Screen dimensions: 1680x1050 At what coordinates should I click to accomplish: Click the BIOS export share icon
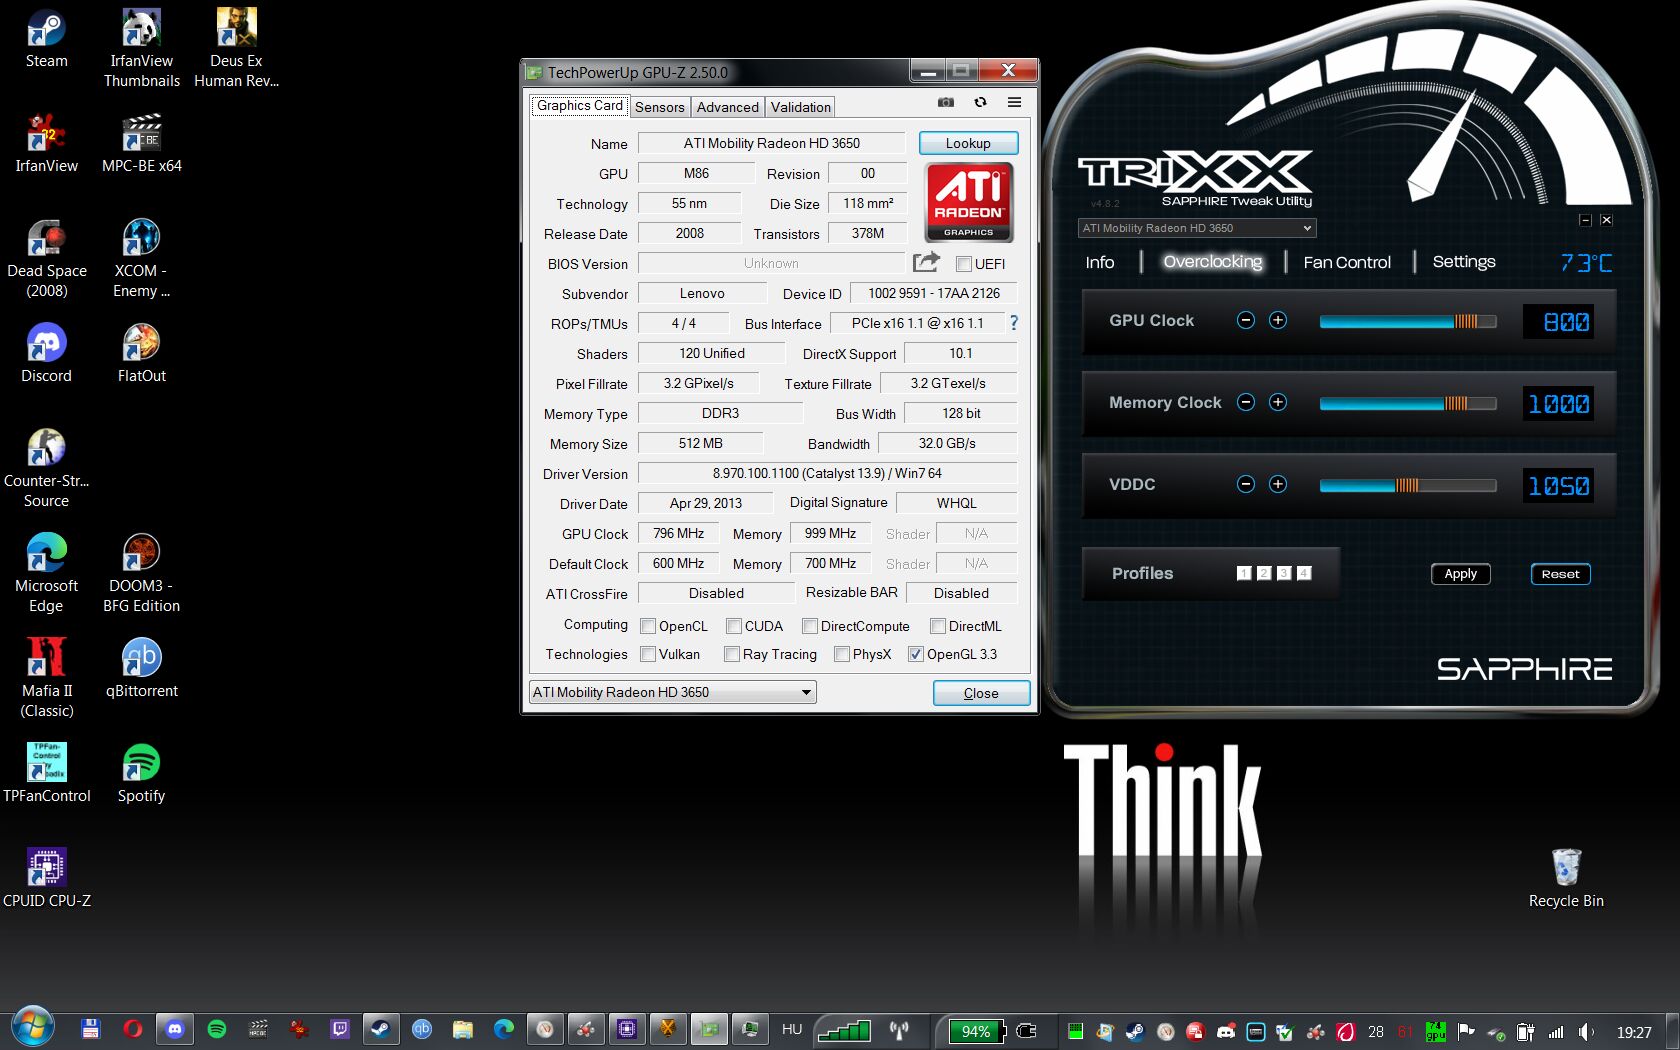pos(926,262)
